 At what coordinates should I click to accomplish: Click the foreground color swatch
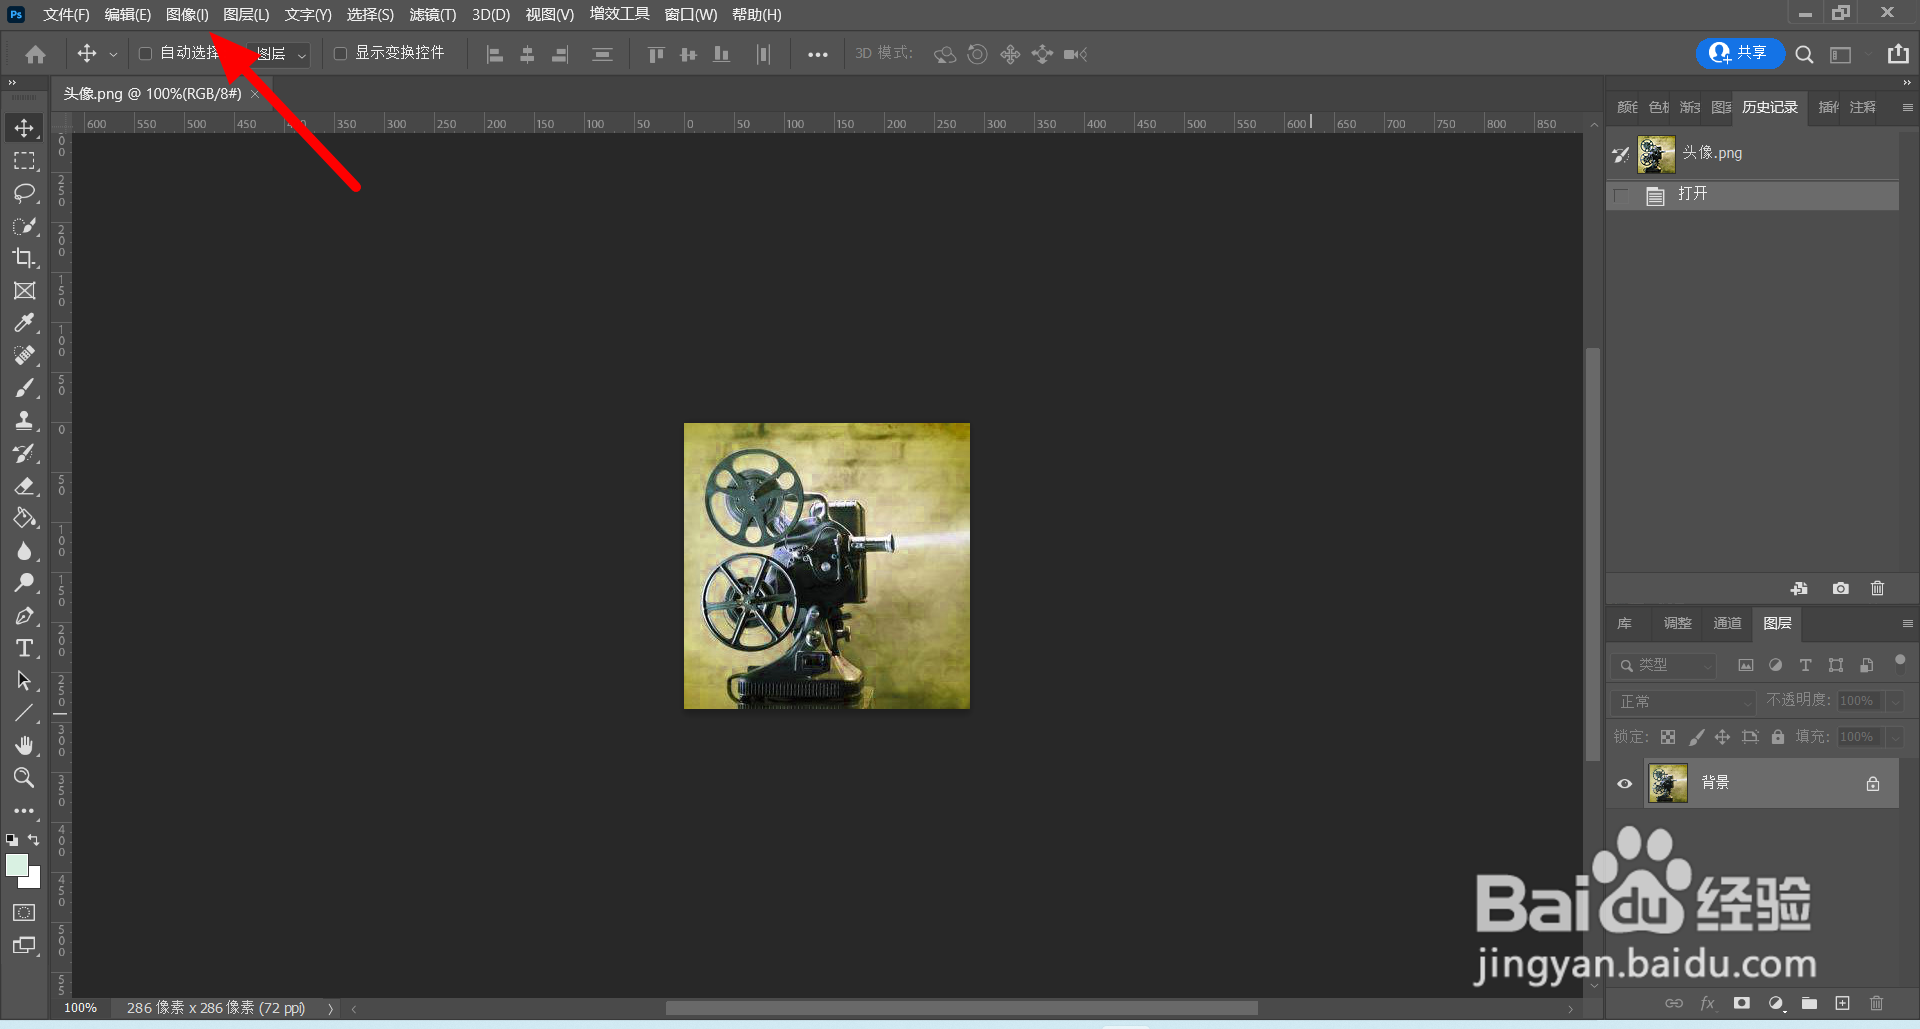tap(16, 865)
